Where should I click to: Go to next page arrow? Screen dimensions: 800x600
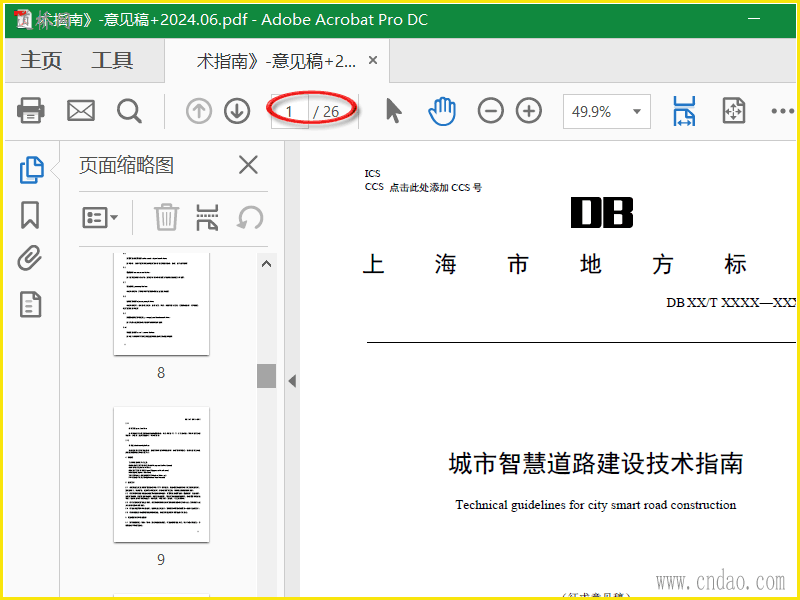pos(237,111)
